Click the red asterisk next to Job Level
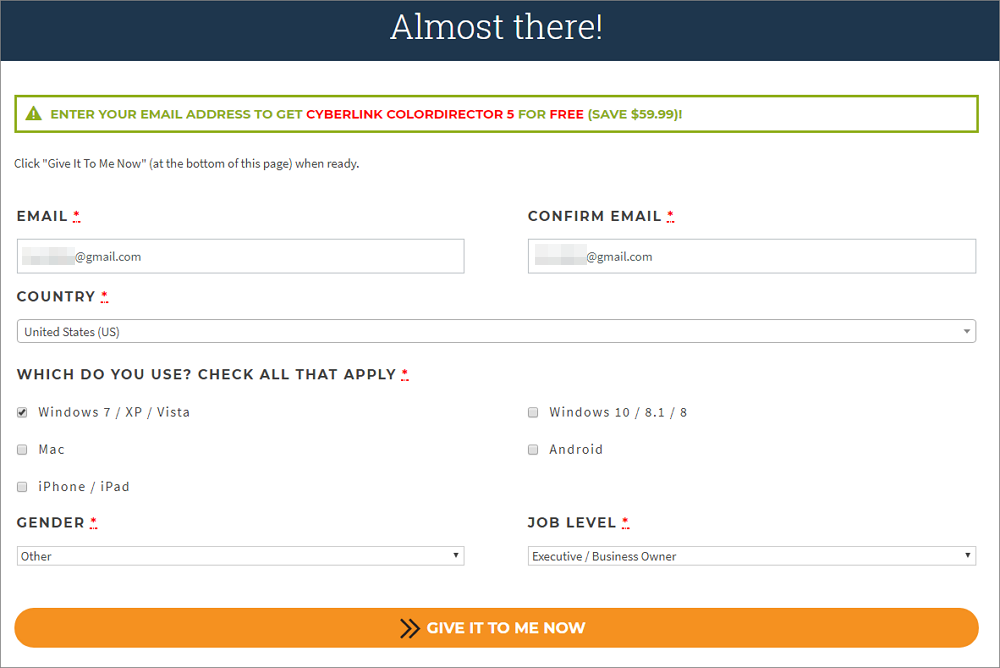This screenshot has height=668, width=1000. [625, 523]
